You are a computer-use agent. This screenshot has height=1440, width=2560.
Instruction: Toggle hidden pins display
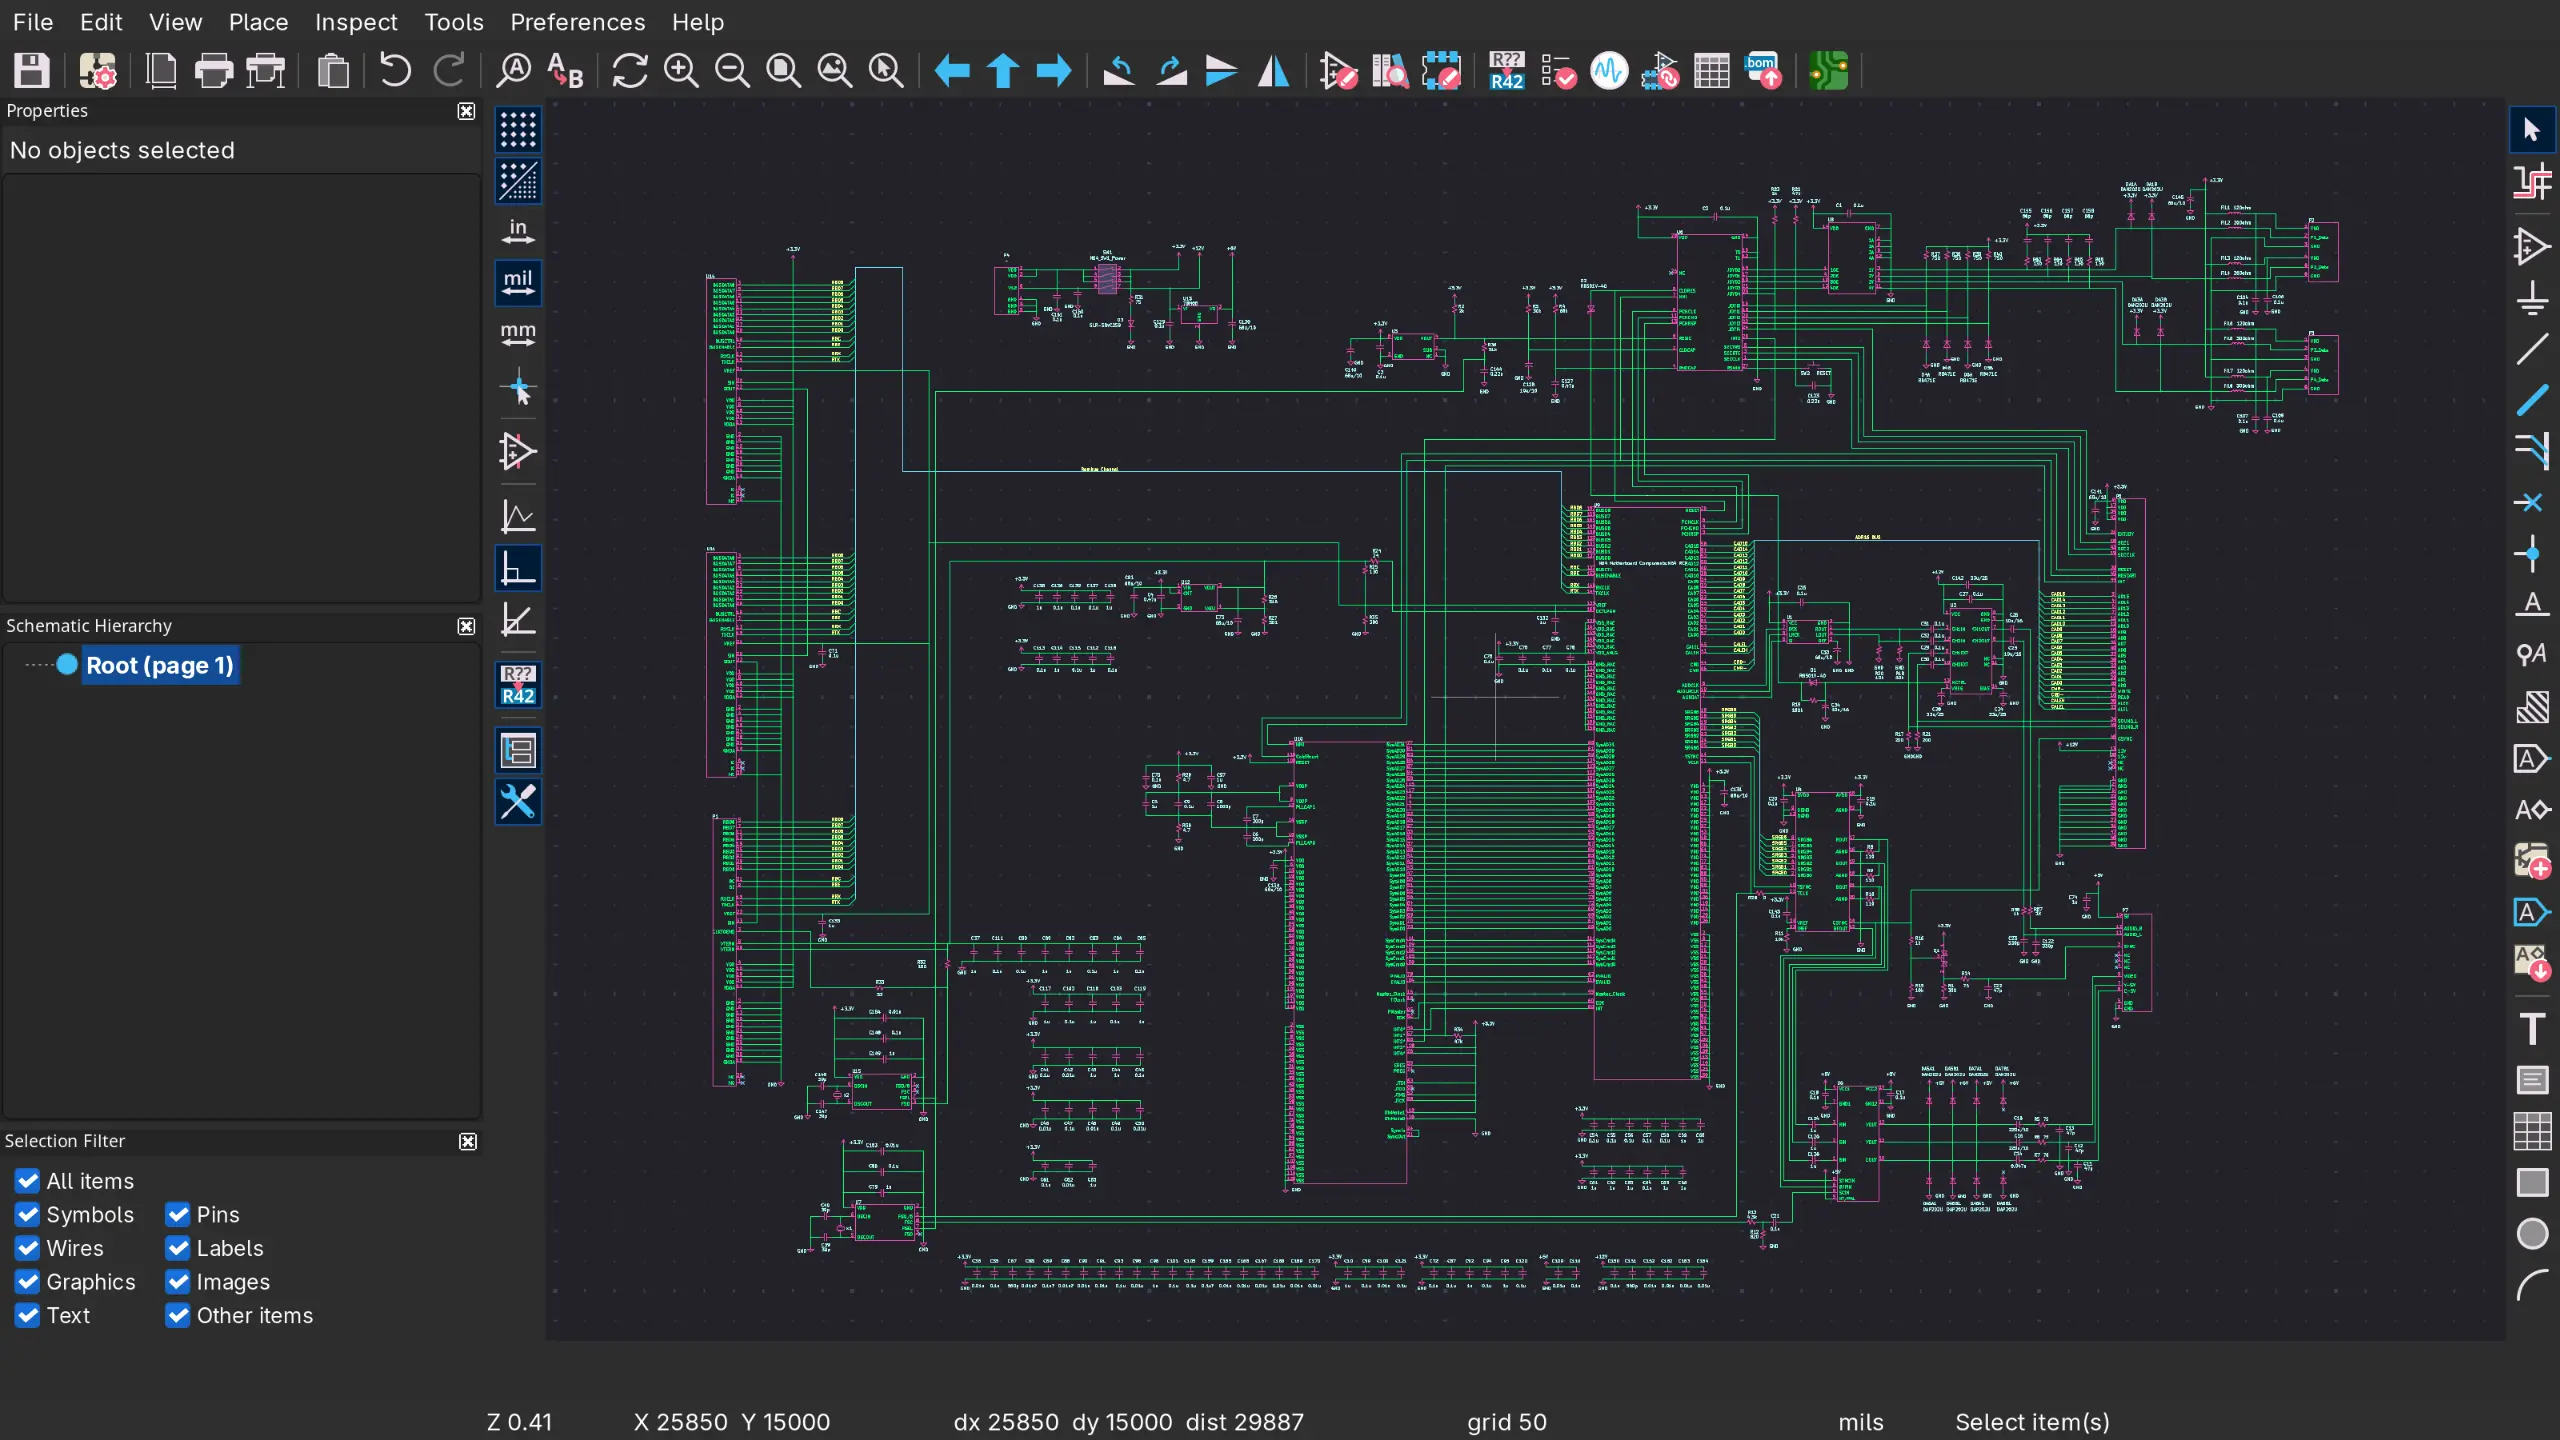pos(518,451)
